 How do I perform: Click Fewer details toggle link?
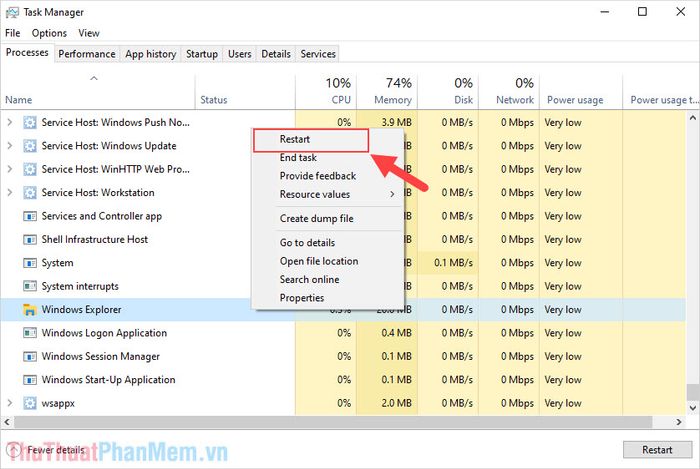pyautogui.click(x=48, y=450)
